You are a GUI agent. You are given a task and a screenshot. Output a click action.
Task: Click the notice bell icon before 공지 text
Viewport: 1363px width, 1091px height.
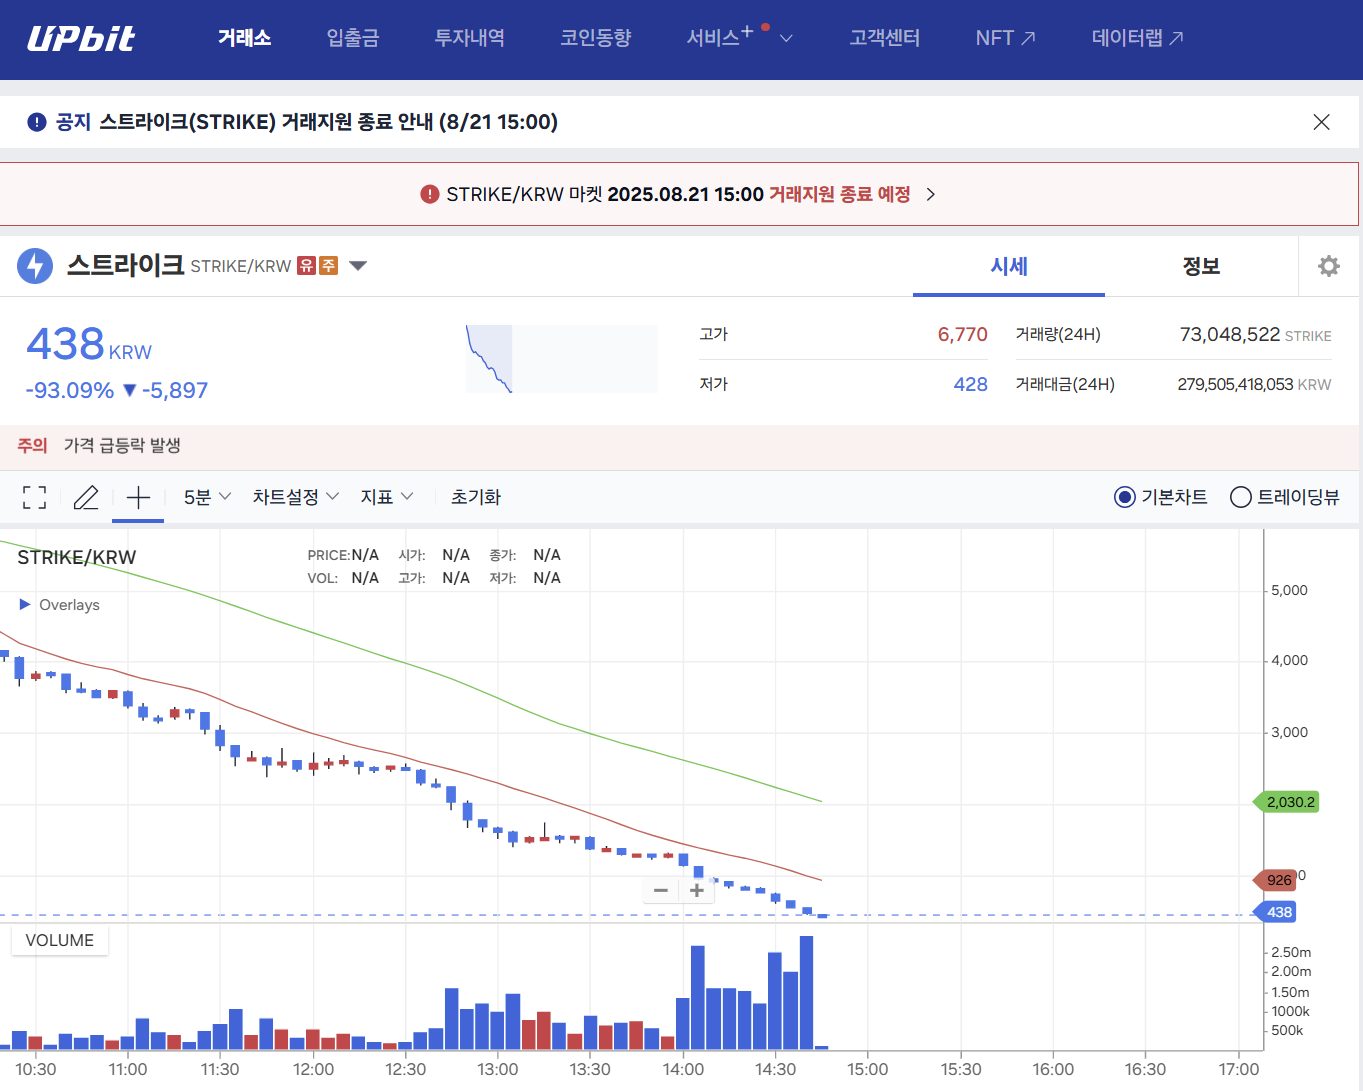(x=36, y=121)
